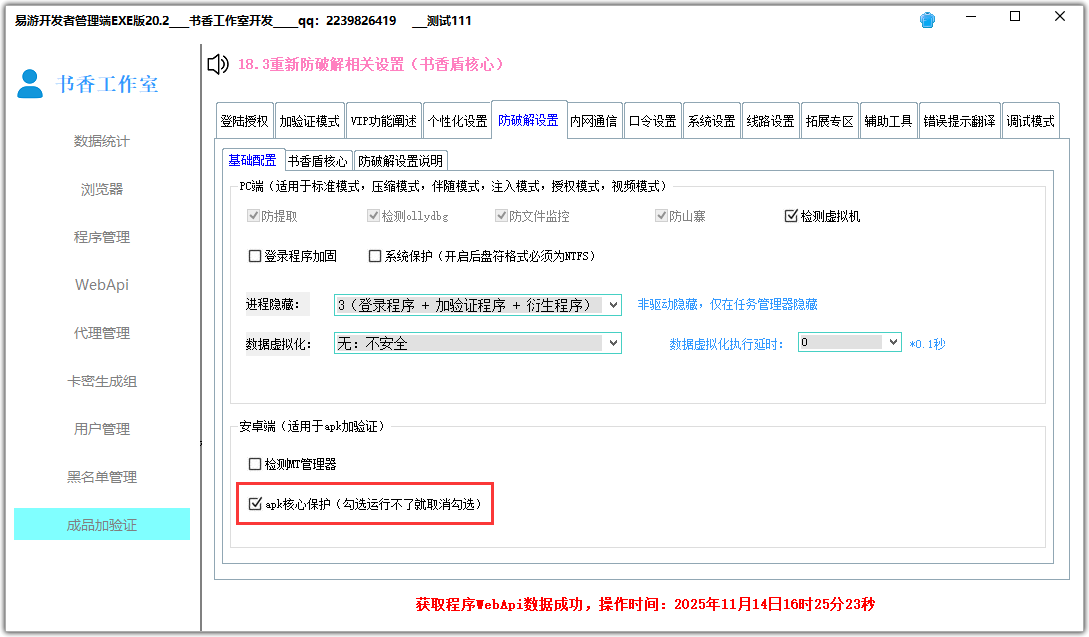The width and height of the screenshot is (1089, 637).
Task: Enable 检测MT管理器 detection
Action: point(256,463)
